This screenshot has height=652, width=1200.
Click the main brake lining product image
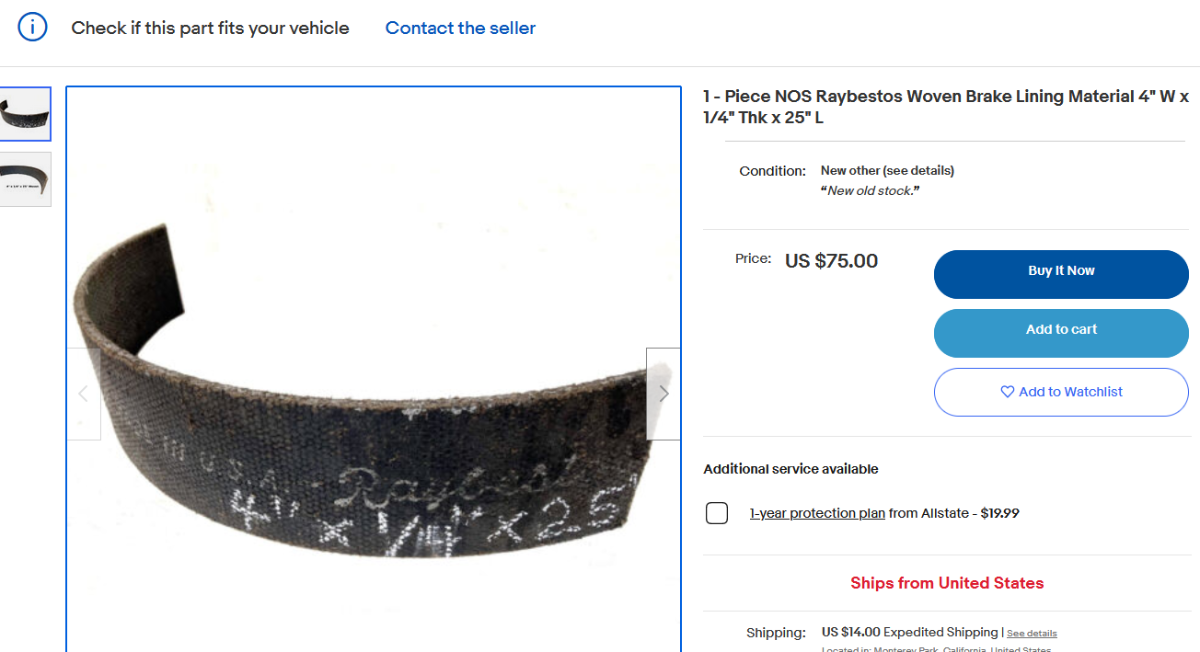(x=374, y=369)
